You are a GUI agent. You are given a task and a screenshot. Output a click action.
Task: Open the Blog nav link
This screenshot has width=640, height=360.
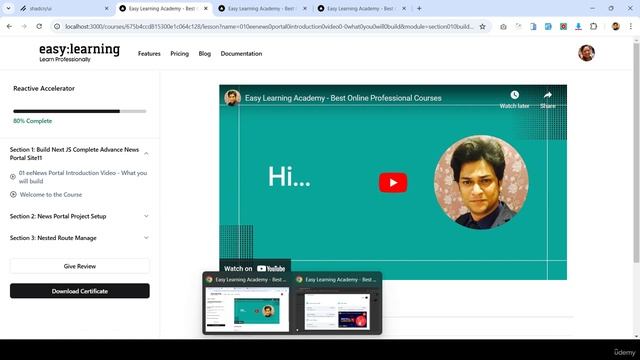(204, 53)
